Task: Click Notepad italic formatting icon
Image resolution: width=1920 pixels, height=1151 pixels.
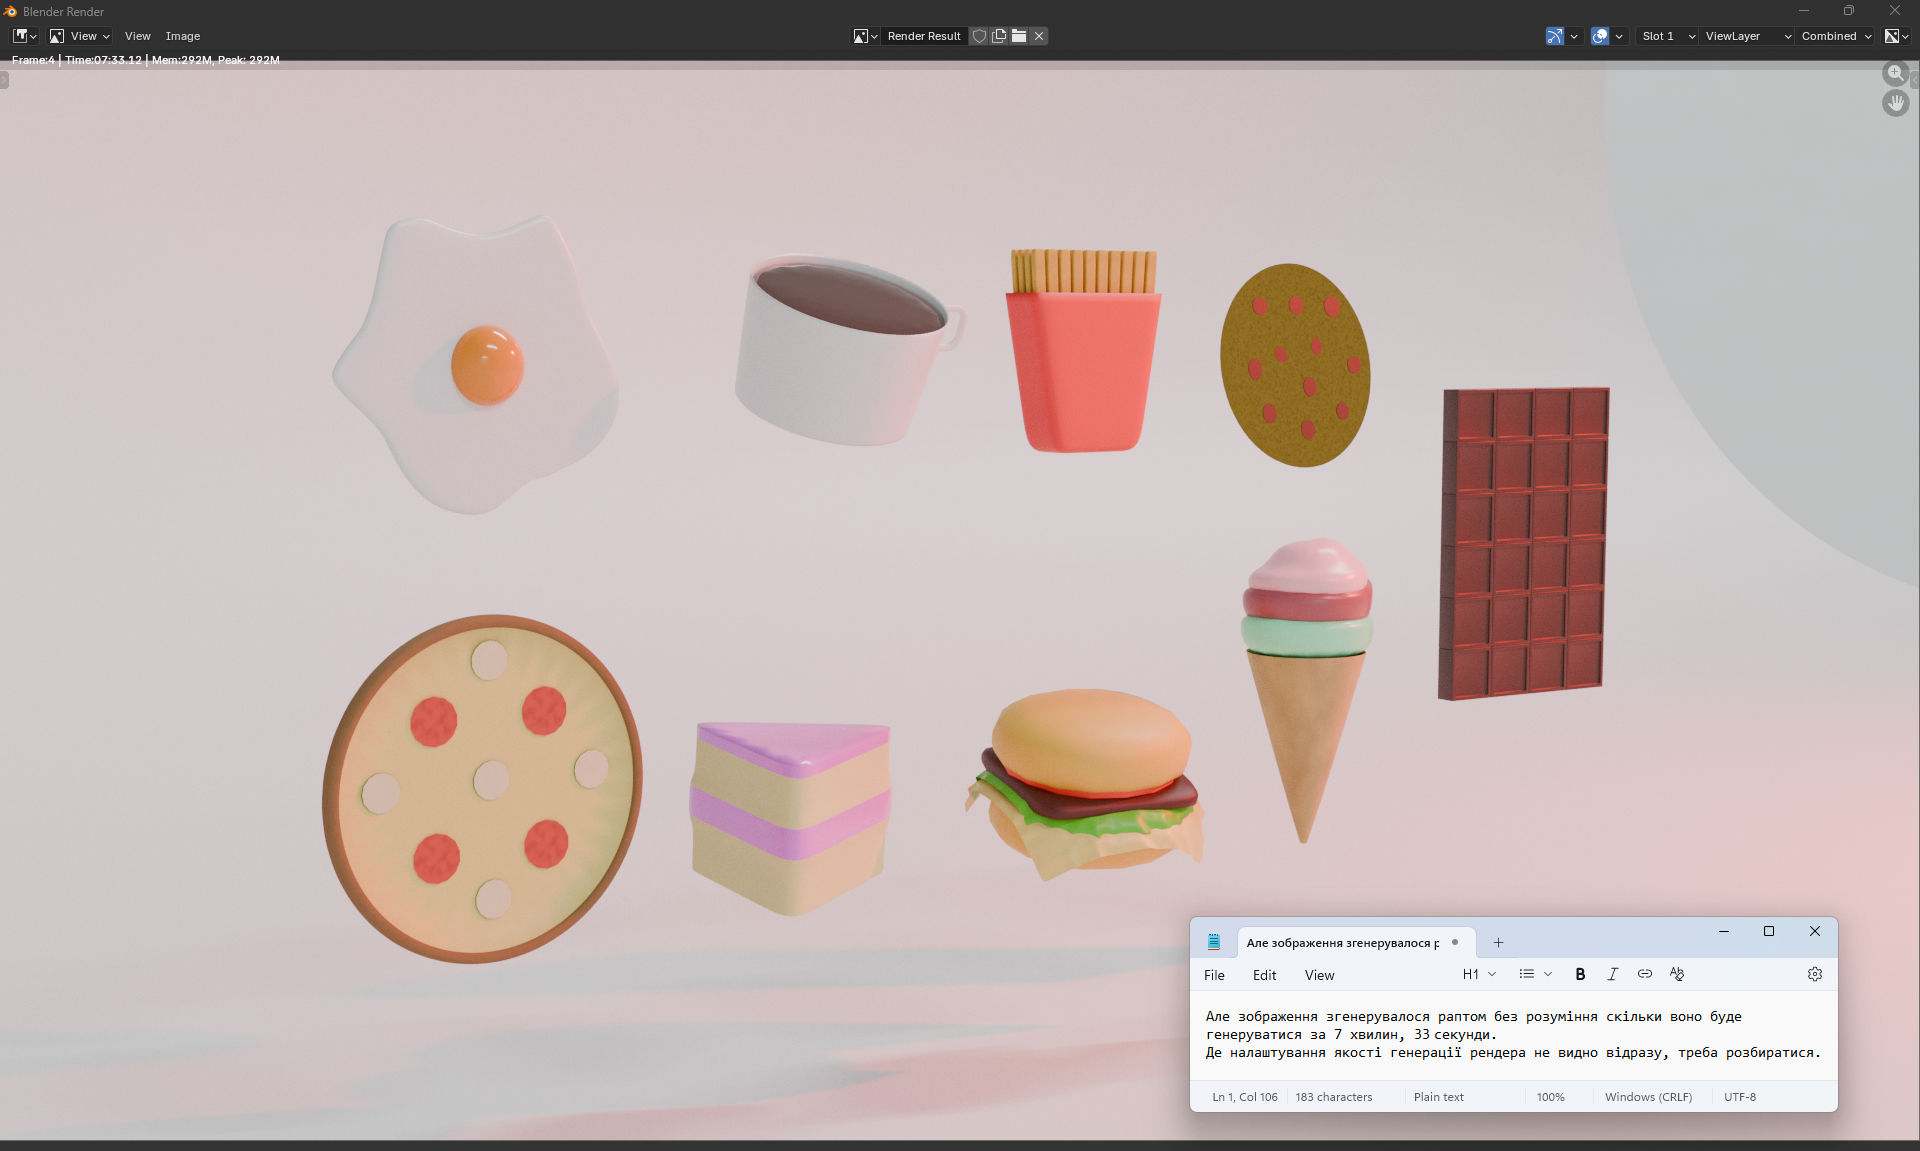Action: tap(1612, 974)
